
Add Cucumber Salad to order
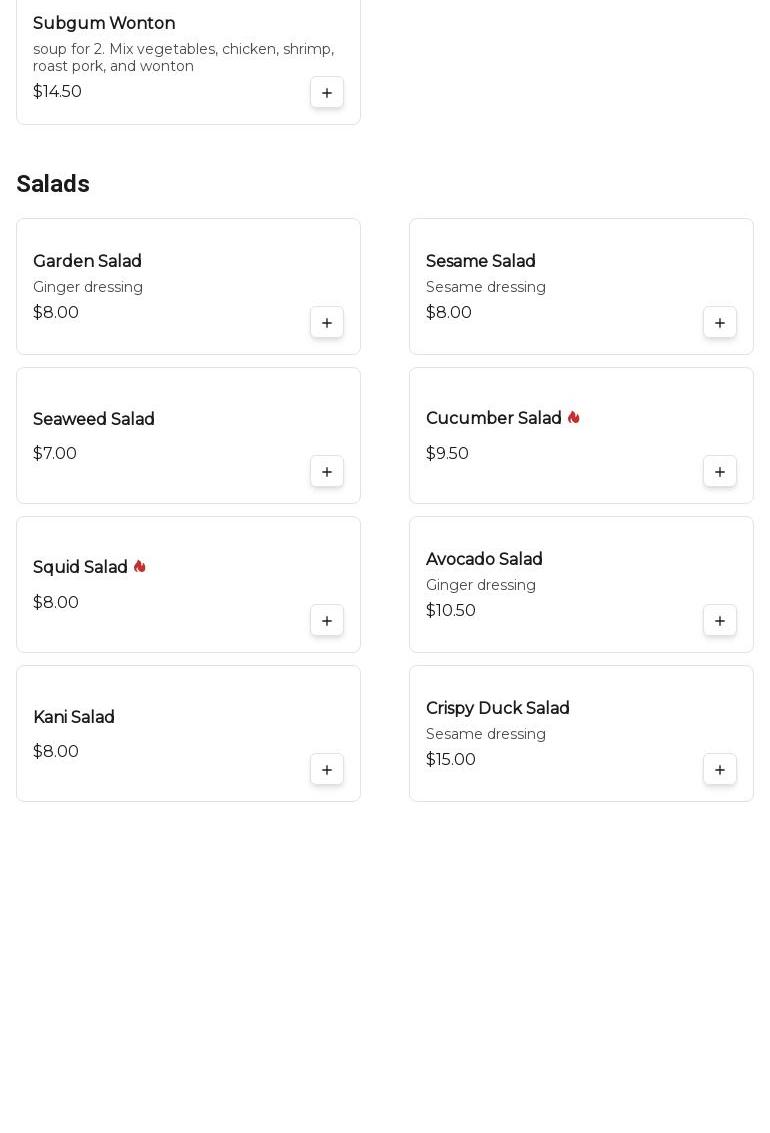(720, 472)
